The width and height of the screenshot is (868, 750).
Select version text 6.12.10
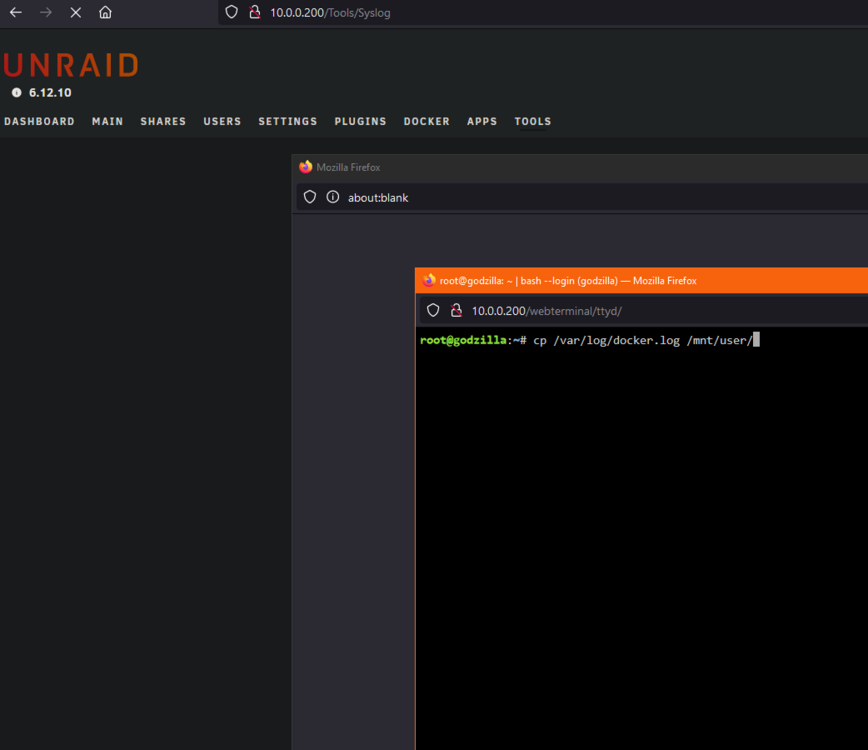click(50, 92)
